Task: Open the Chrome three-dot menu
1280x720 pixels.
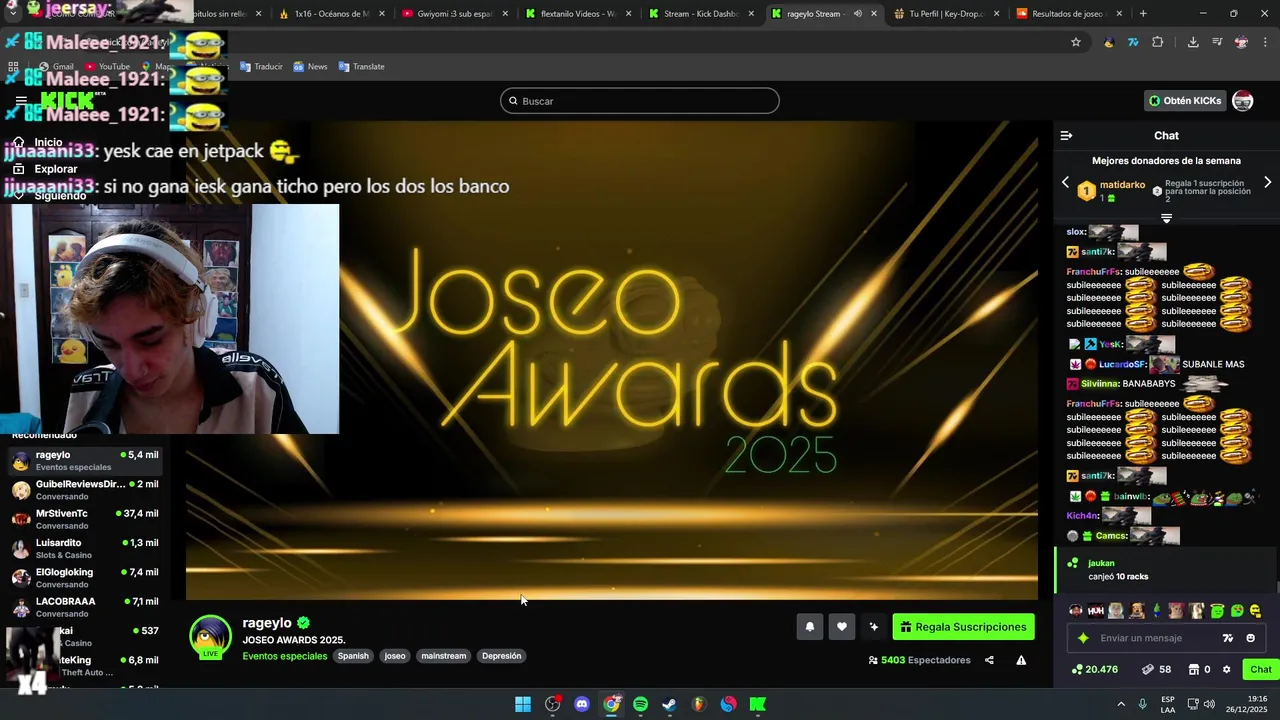Action: 1266,42
